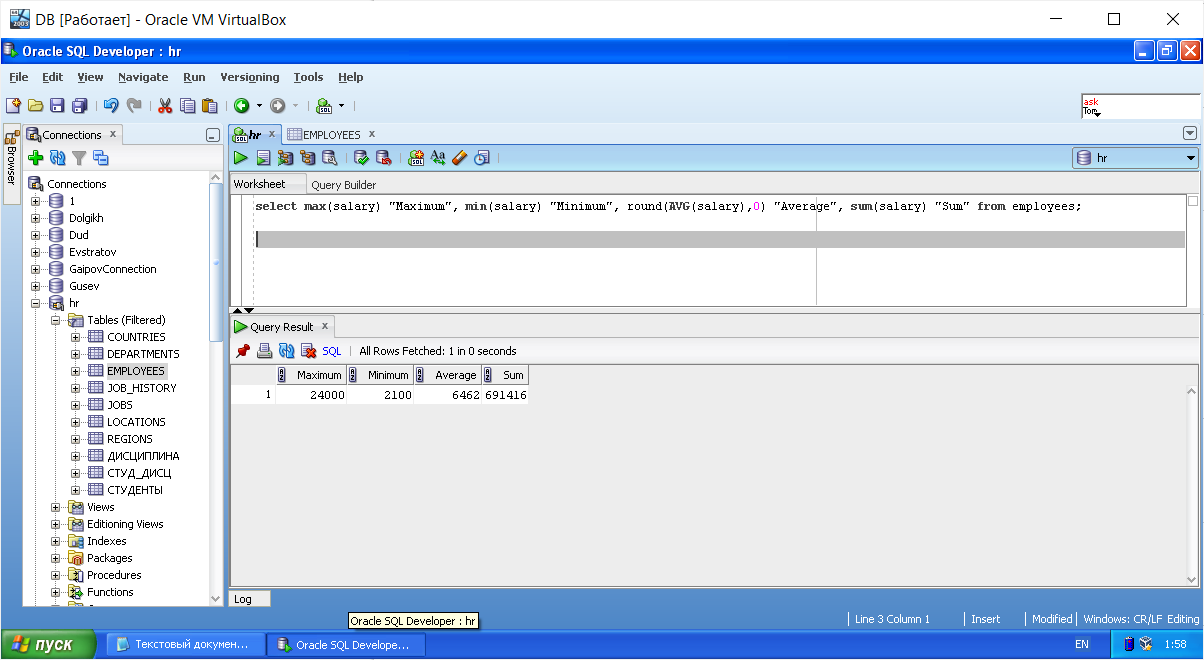Refresh the query result grid
Viewport: 1204px width, 660px height.
click(286, 351)
